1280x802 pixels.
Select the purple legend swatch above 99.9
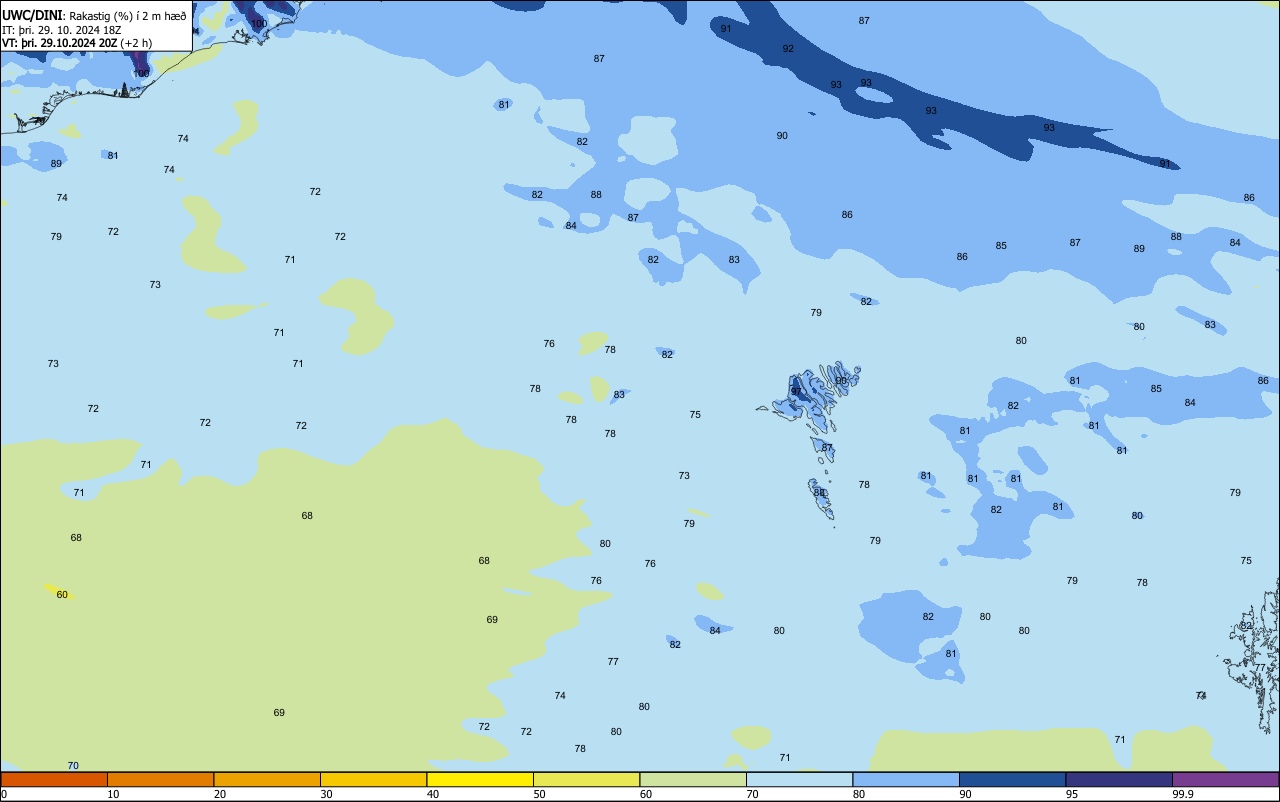coord(1225,779)
